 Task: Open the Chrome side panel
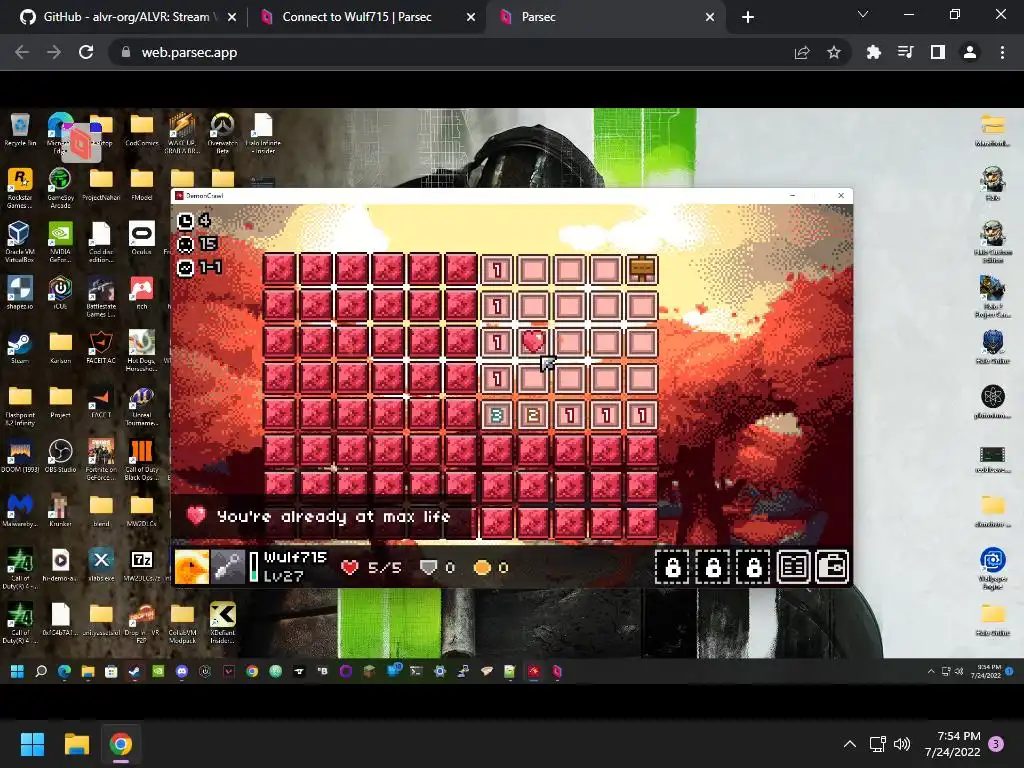click(938, 52)
